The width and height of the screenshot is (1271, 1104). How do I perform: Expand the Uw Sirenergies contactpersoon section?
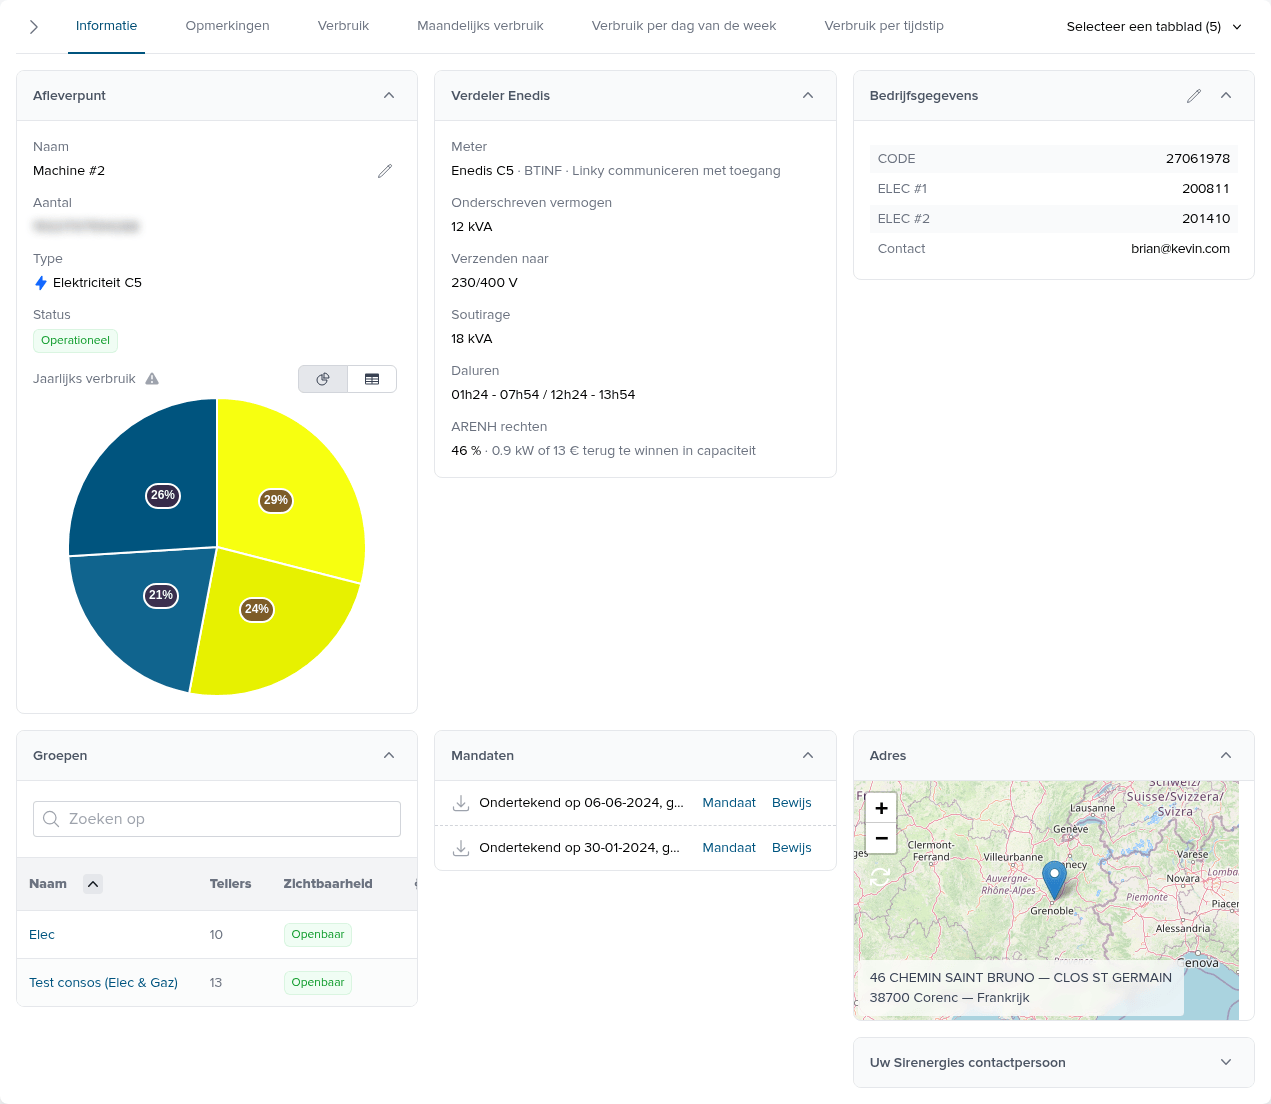[x=1226, y=1062]
